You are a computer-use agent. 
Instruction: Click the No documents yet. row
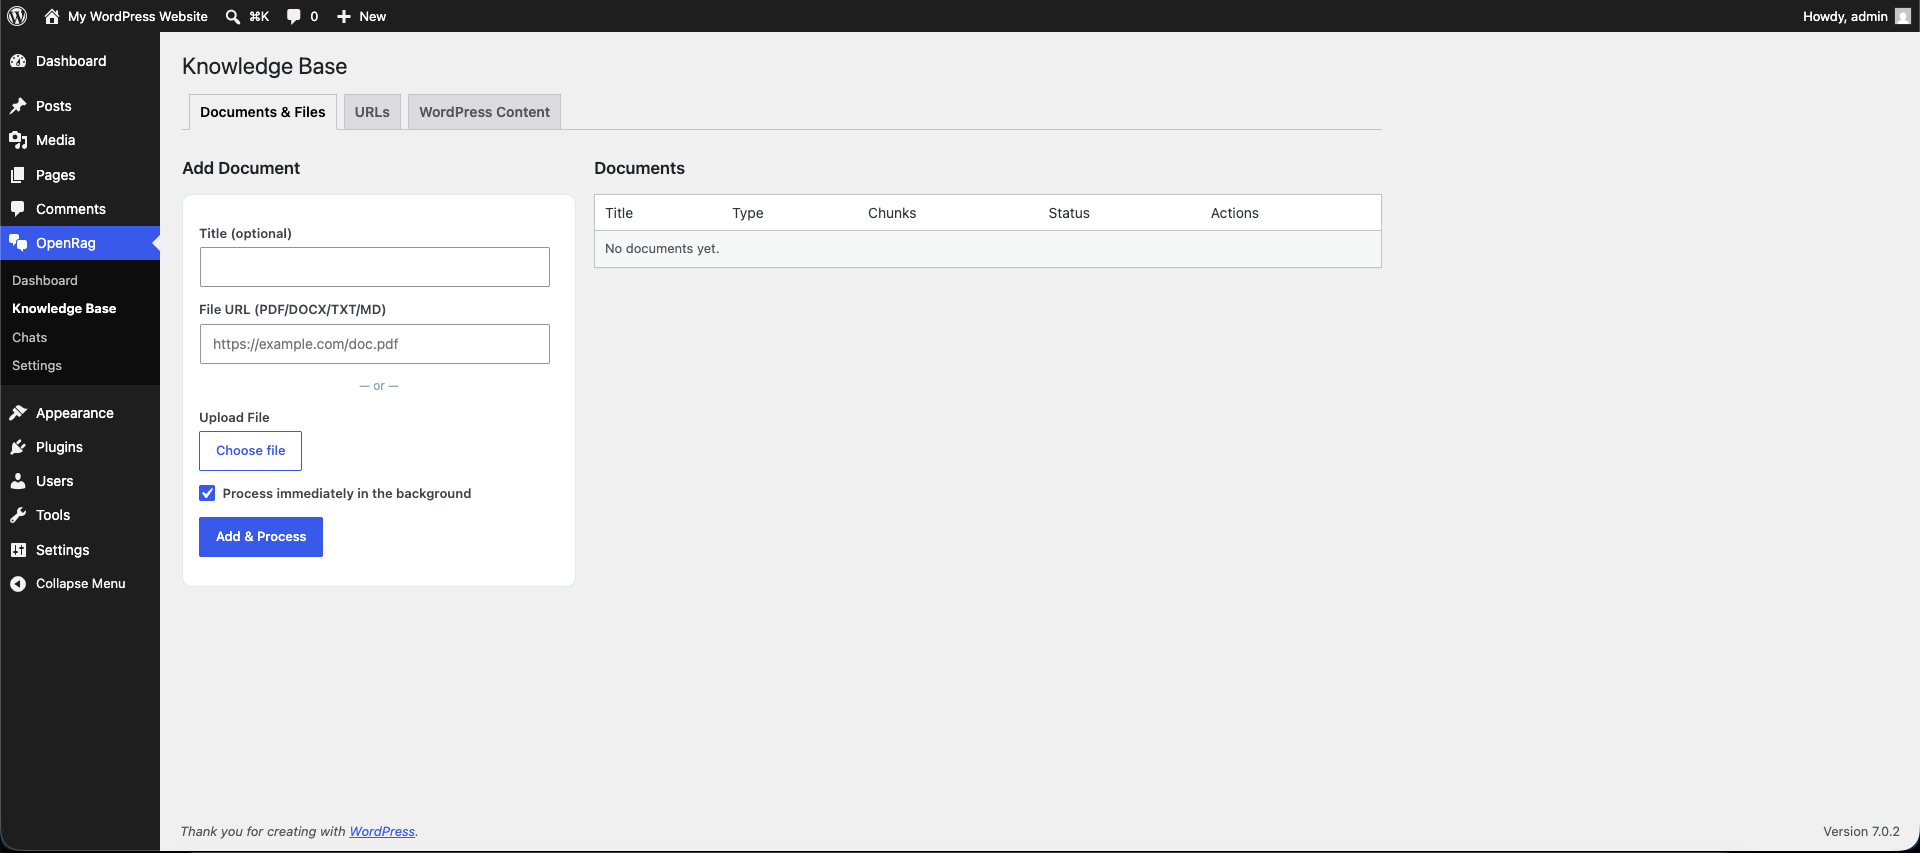point(988,249)
